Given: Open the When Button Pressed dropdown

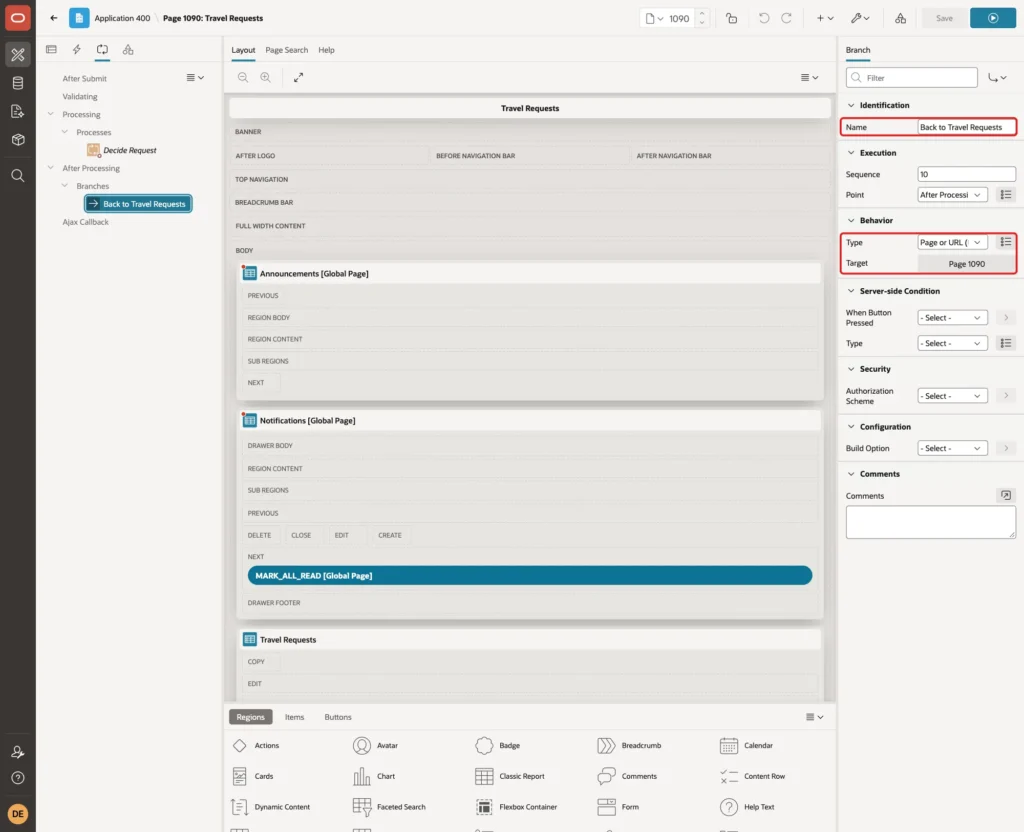Looking at the screenshot, I should click(x=952, y=317).
